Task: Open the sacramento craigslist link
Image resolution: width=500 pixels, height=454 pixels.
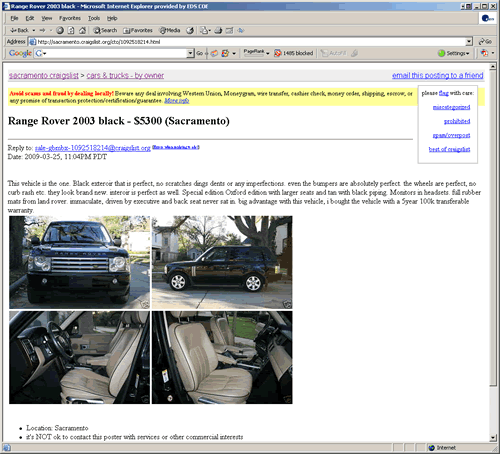Action: [x=44, y=75]
